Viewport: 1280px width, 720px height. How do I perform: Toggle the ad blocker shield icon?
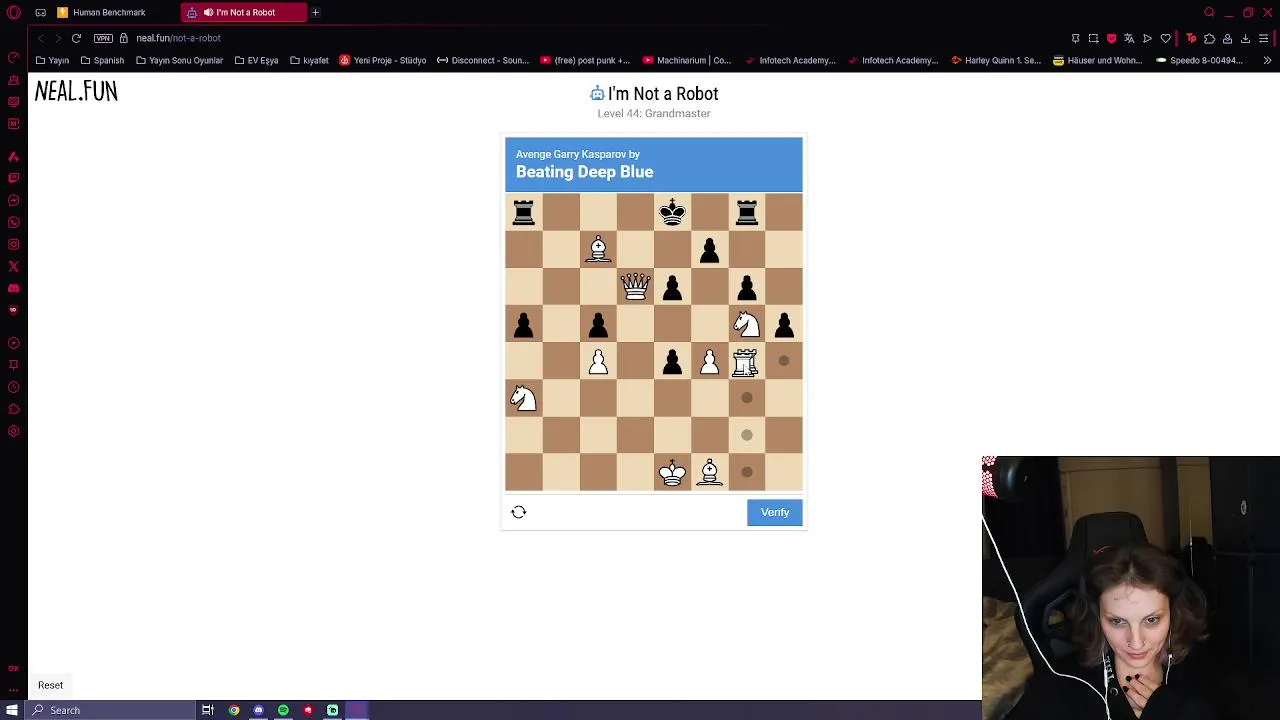[x=1111, y=38]
